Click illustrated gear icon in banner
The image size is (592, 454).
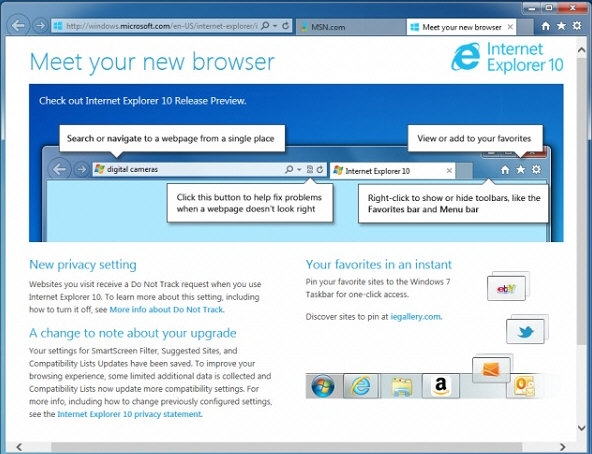536,170
